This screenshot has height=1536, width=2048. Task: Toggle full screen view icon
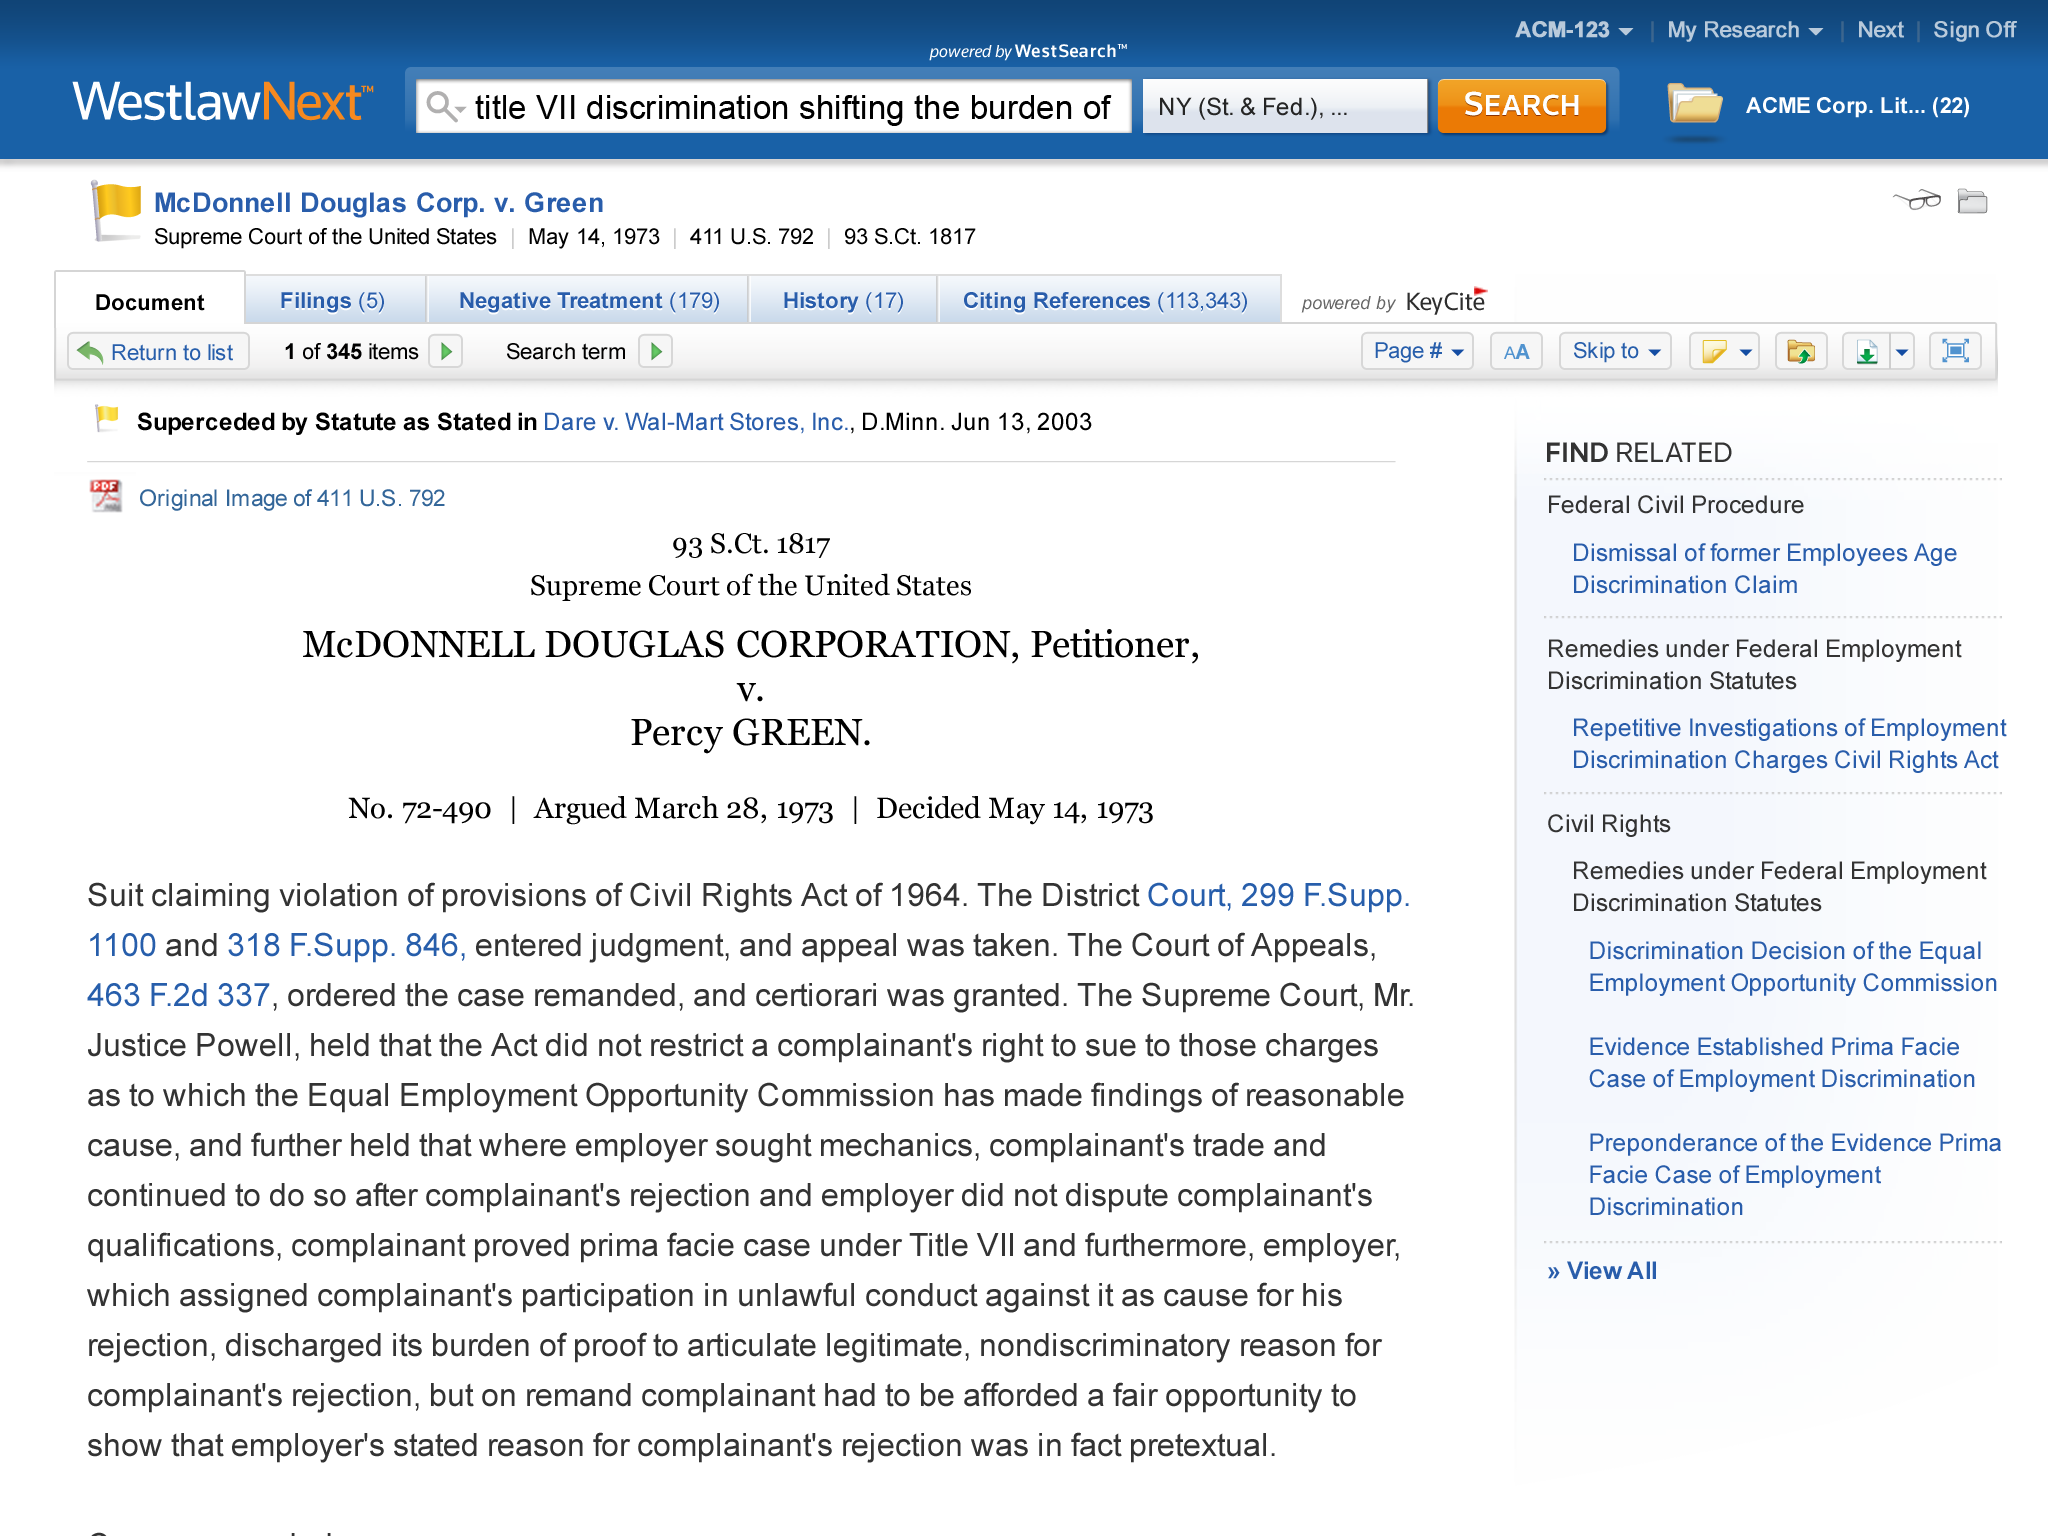click(x=1955, y=351)
